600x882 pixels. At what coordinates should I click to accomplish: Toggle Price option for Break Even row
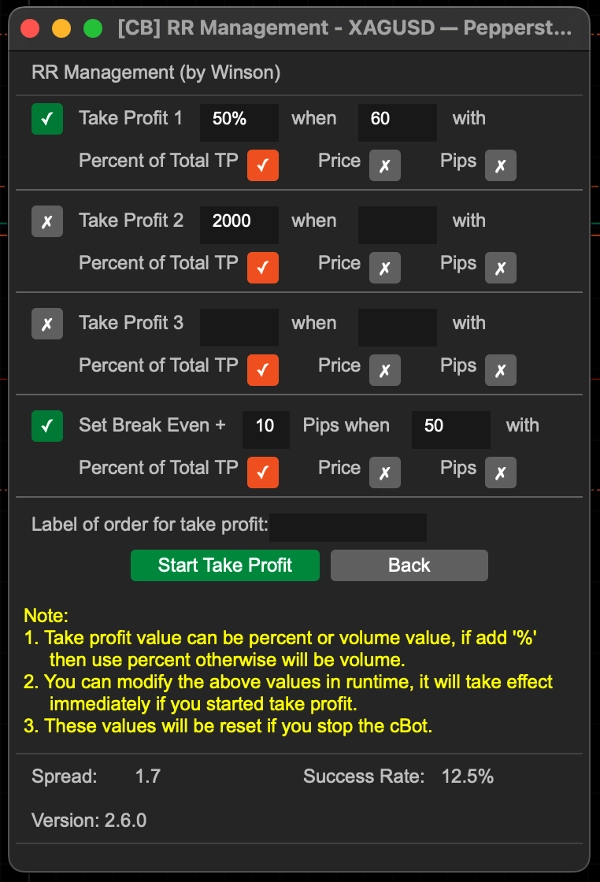pos(385,471)
